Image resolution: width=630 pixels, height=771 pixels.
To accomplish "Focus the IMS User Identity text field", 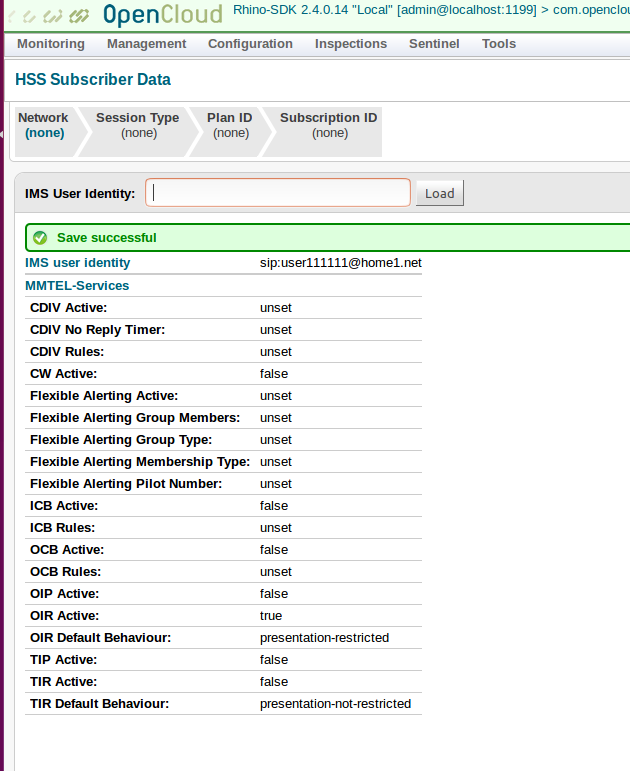I will pyautogui.click(x=278, y=193).
